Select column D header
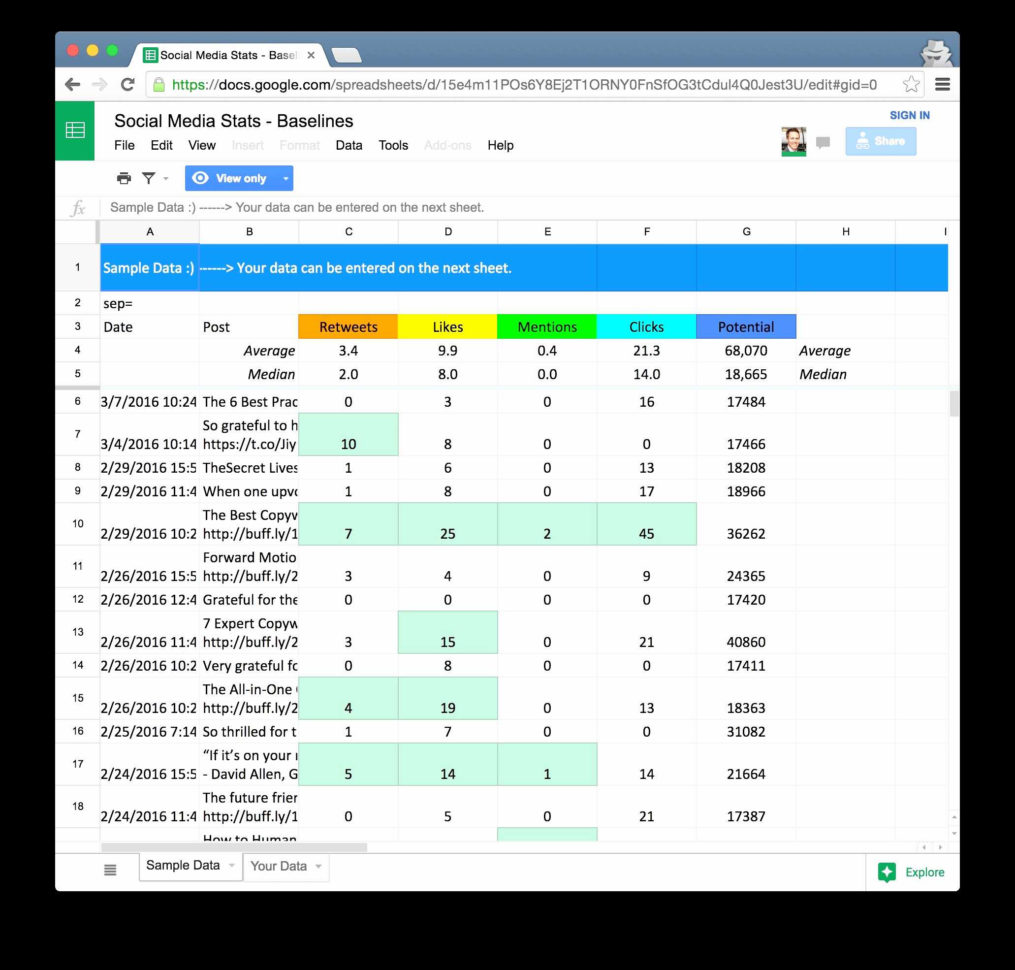Image resolution: width=1015 pixels, height=970 pixels. coord(447,232)
